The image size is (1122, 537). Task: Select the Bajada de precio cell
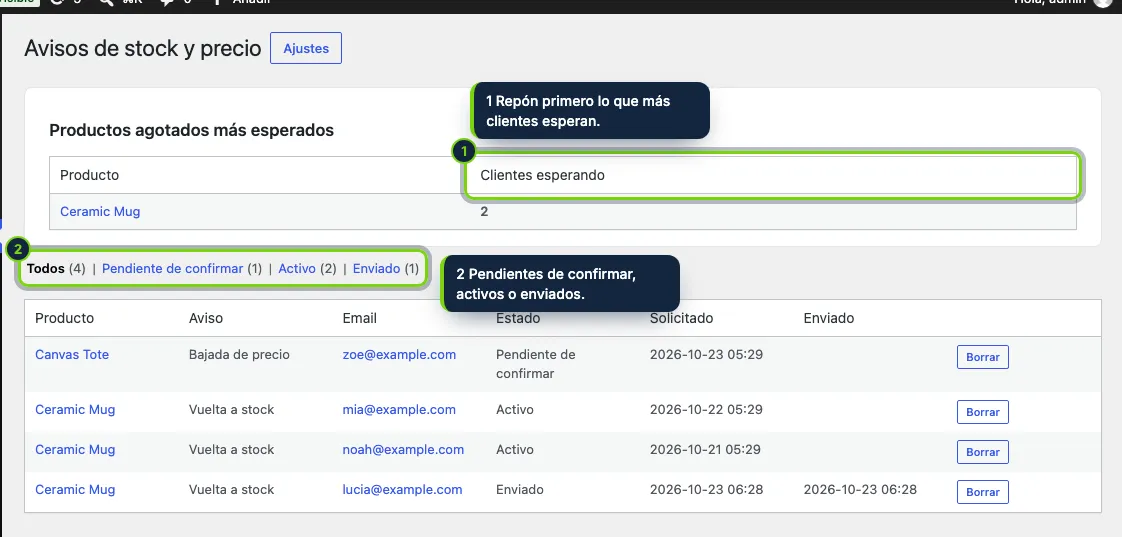[x=239, y=354]
